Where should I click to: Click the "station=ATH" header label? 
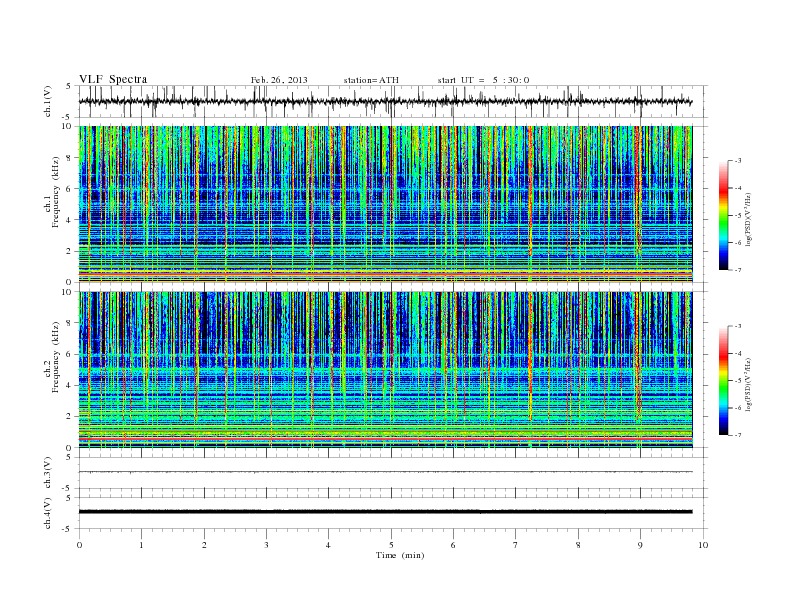(371, 80)
